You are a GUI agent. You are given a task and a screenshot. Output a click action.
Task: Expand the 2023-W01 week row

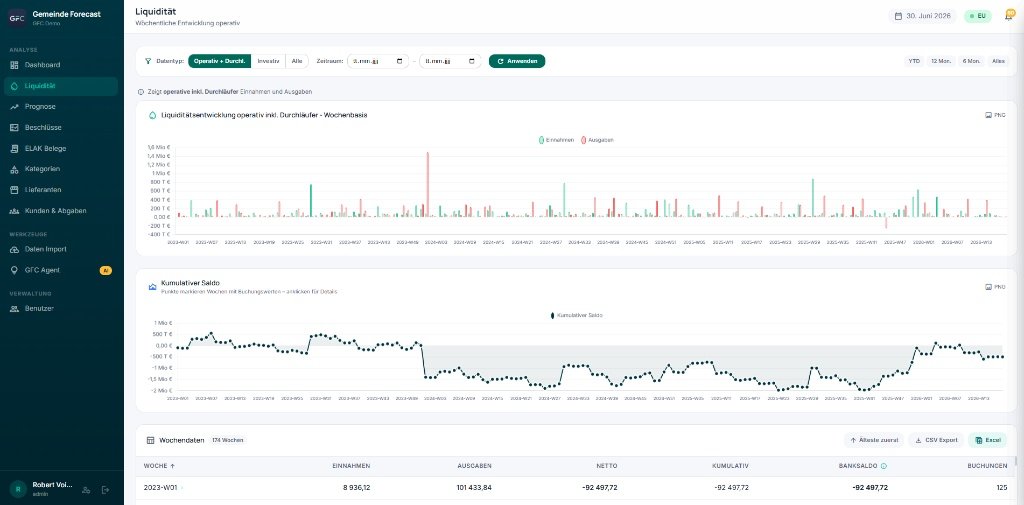tap(576, 488)
